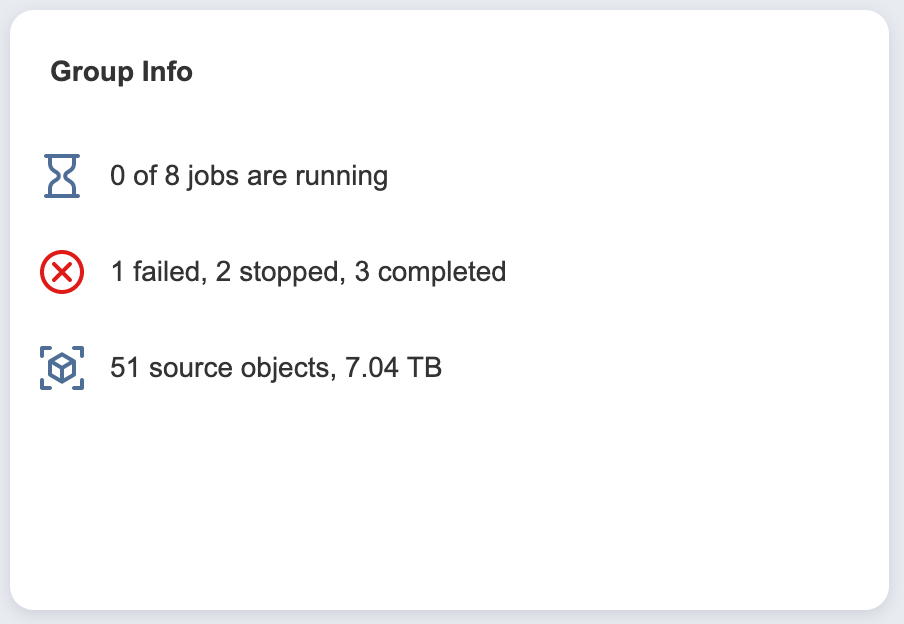Click the word Info in the title
904x624 pixels.
click(x=167, y=72)
